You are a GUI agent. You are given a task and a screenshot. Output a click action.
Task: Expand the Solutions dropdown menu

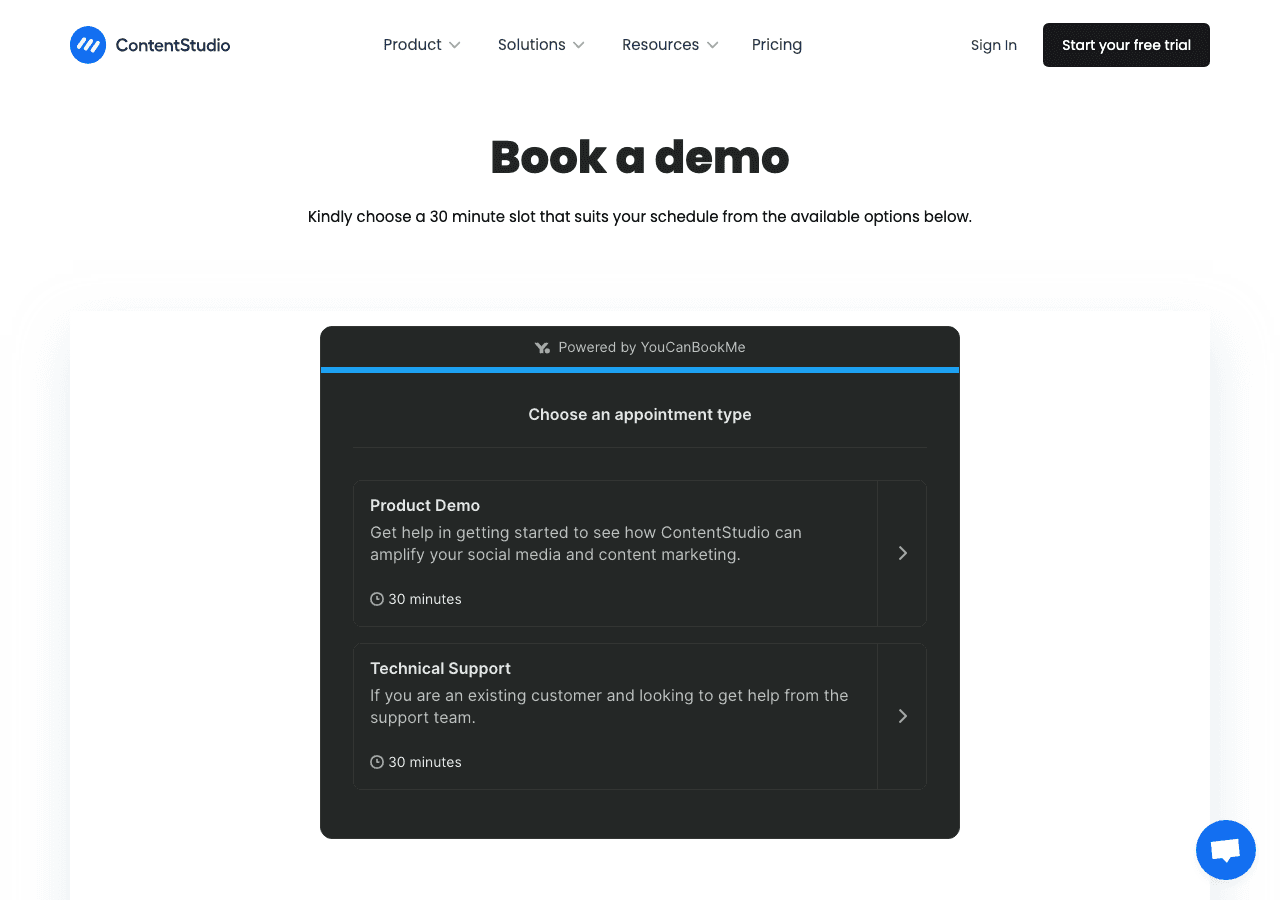[x=541, y=45]
